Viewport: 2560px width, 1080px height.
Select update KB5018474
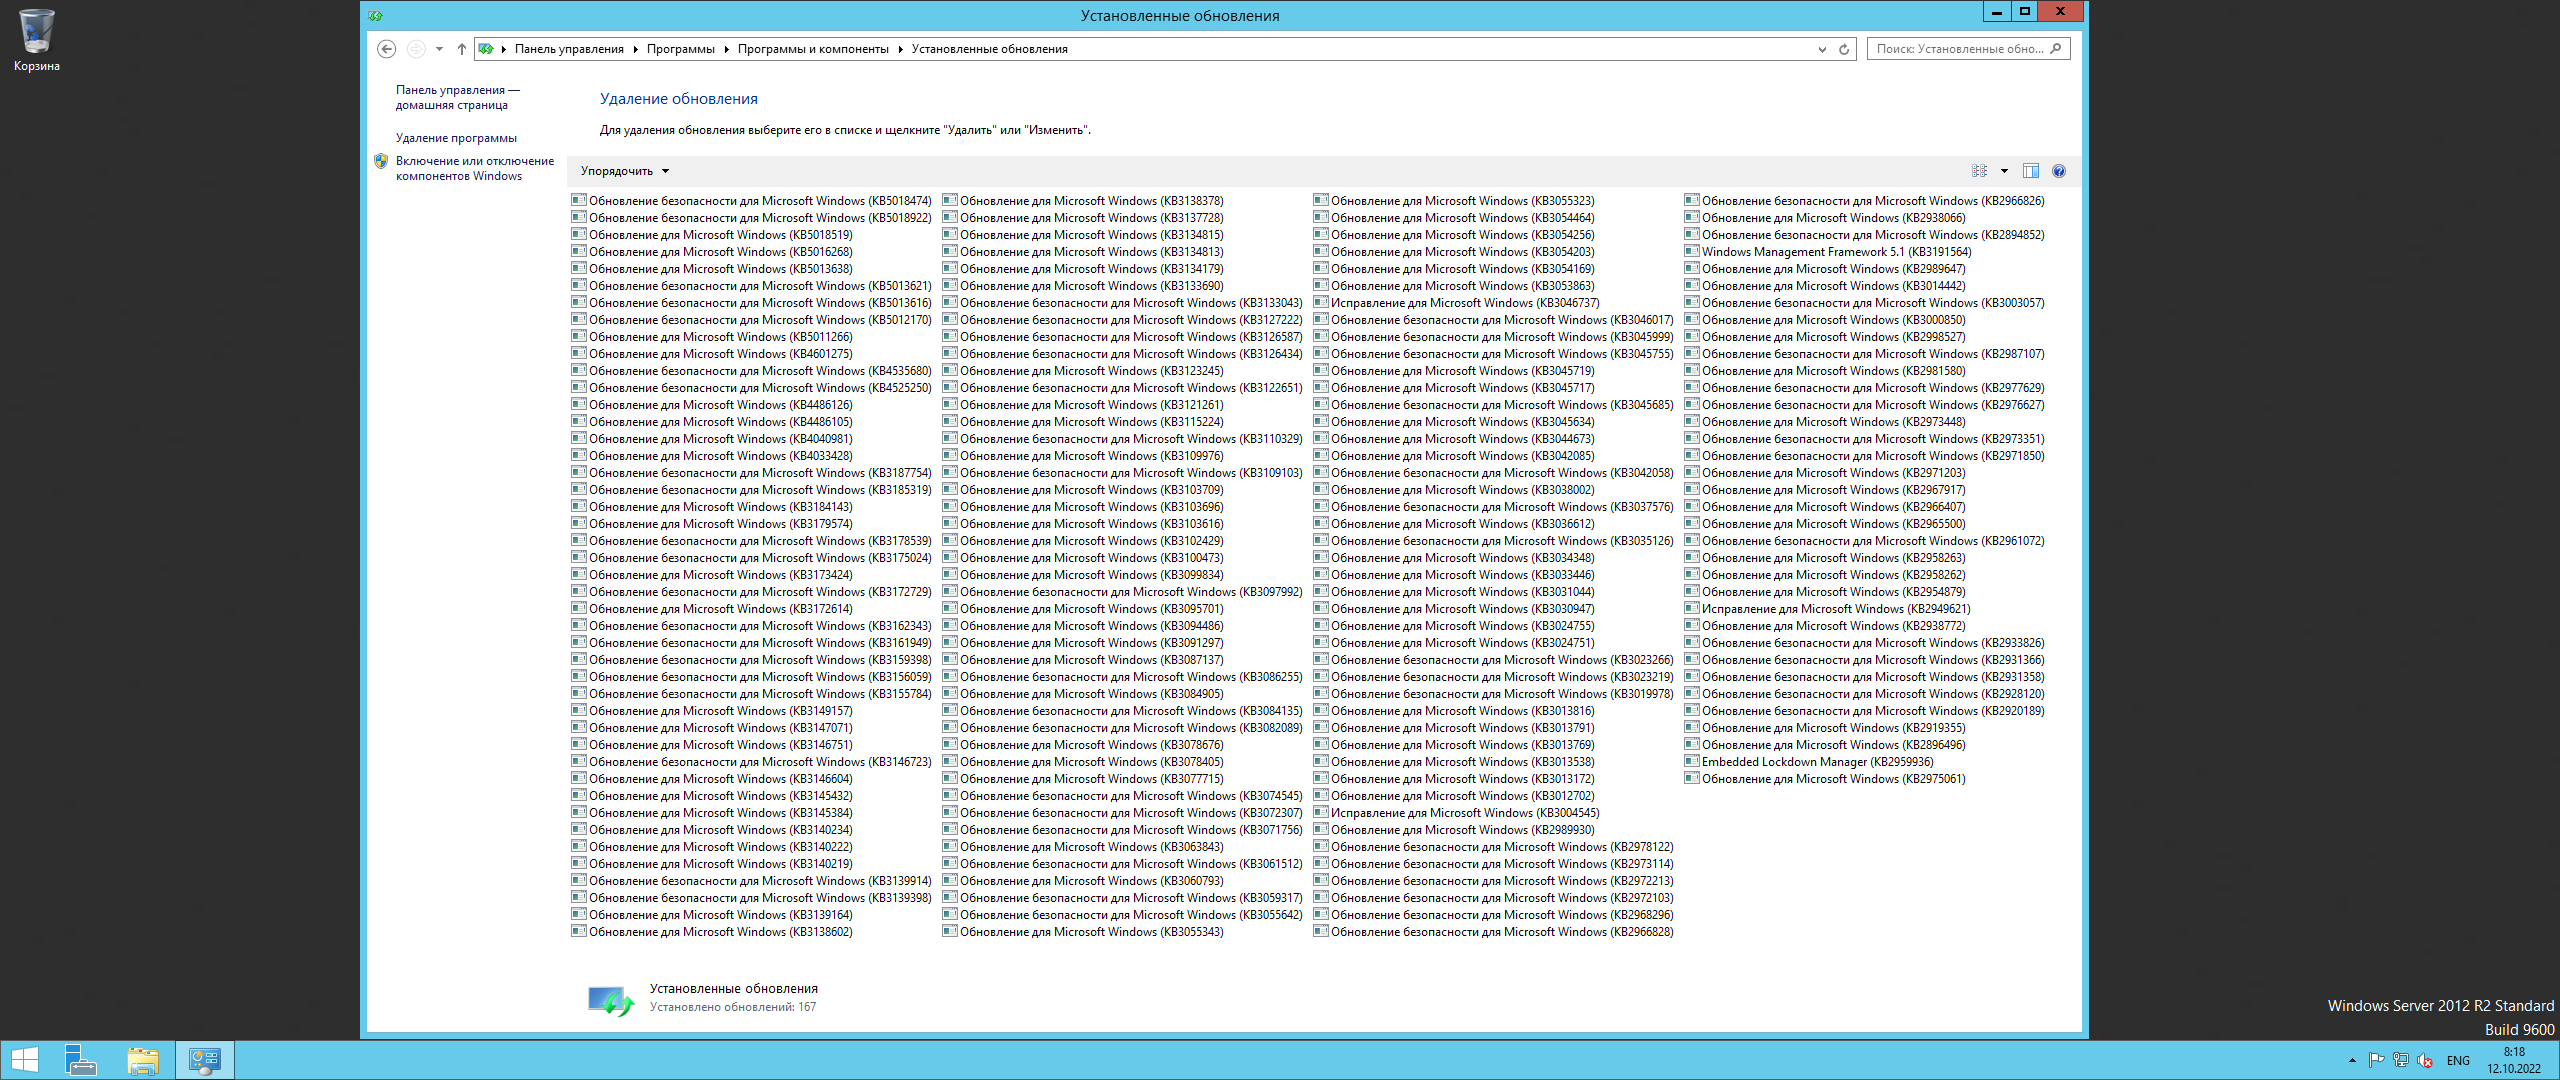752,201
